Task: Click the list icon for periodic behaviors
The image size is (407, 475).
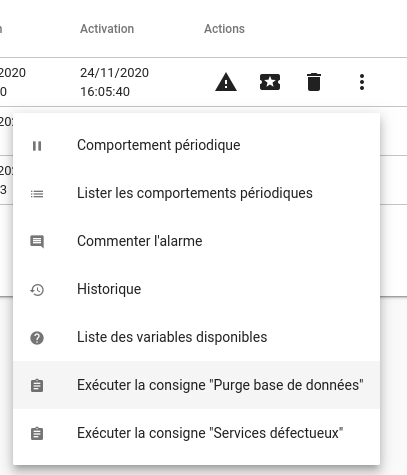Action: tap(37, 194)
